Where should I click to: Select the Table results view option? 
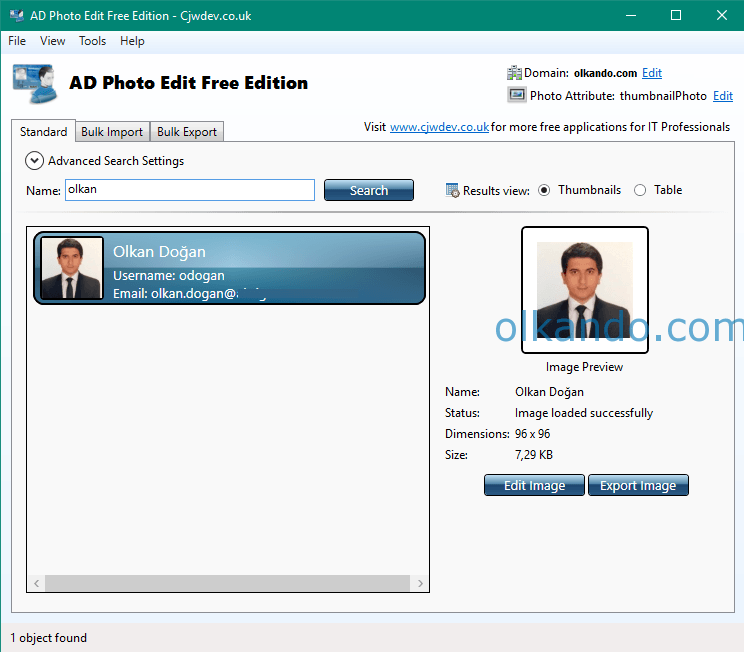coord(640,190)
